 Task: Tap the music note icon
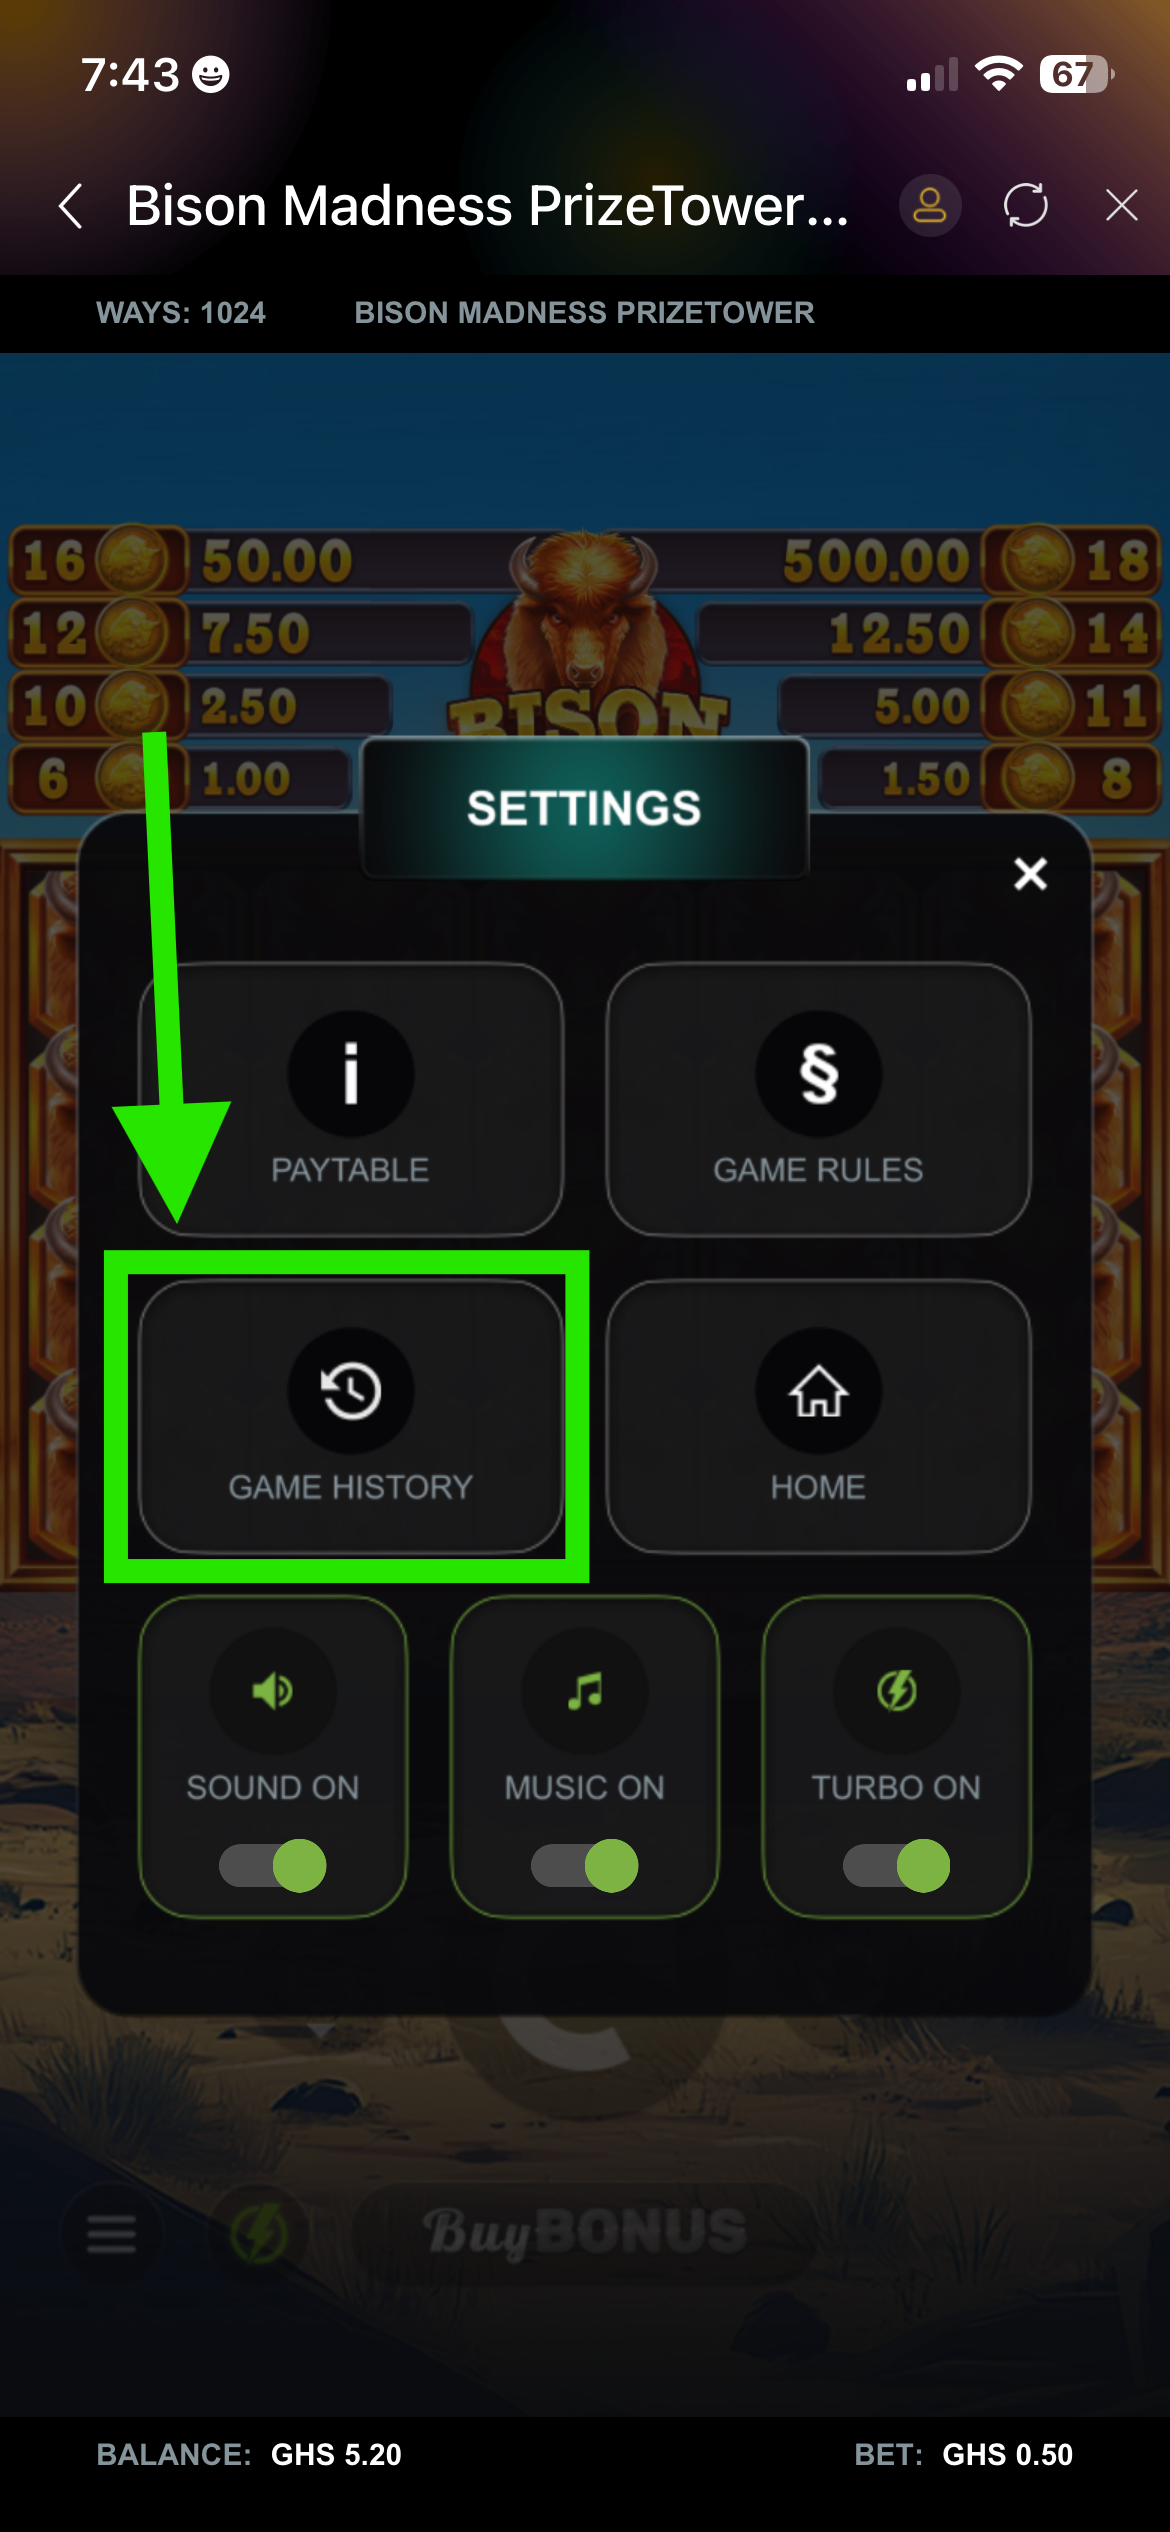(584, 1691)
